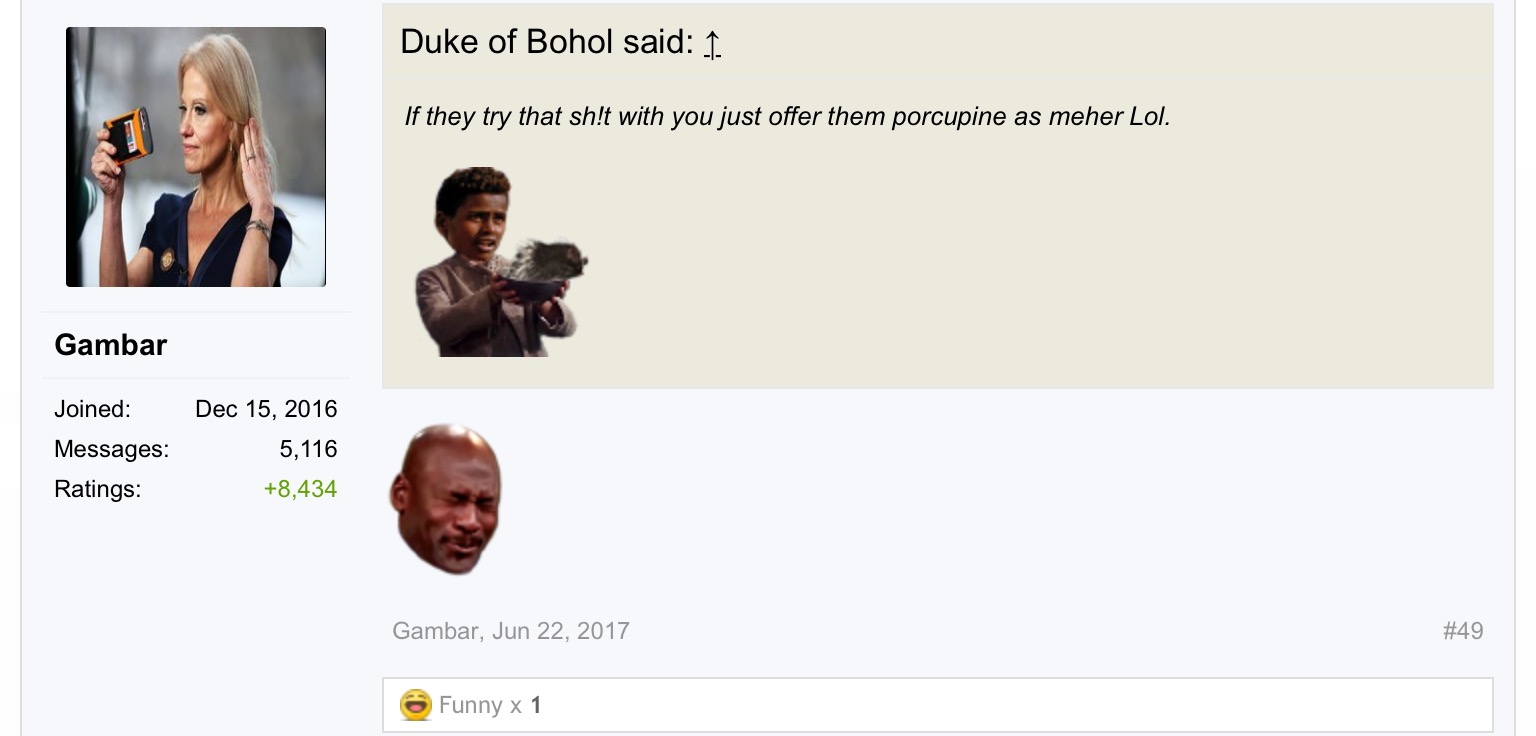Viewport: 1536px width, 736px height.
Task: Click the Funny smiley rating icon
Action: pos(415,705)
